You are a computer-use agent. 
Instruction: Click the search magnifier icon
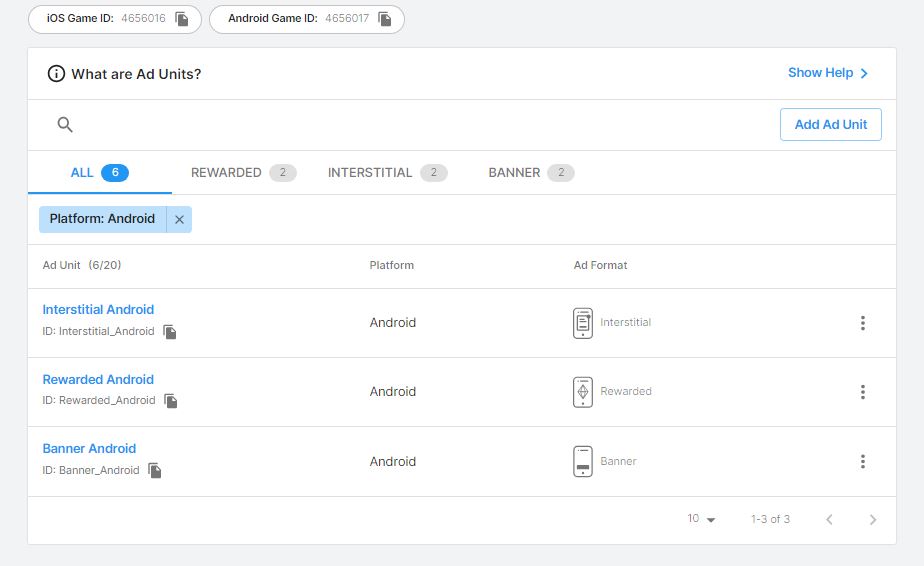click(65, 125)
